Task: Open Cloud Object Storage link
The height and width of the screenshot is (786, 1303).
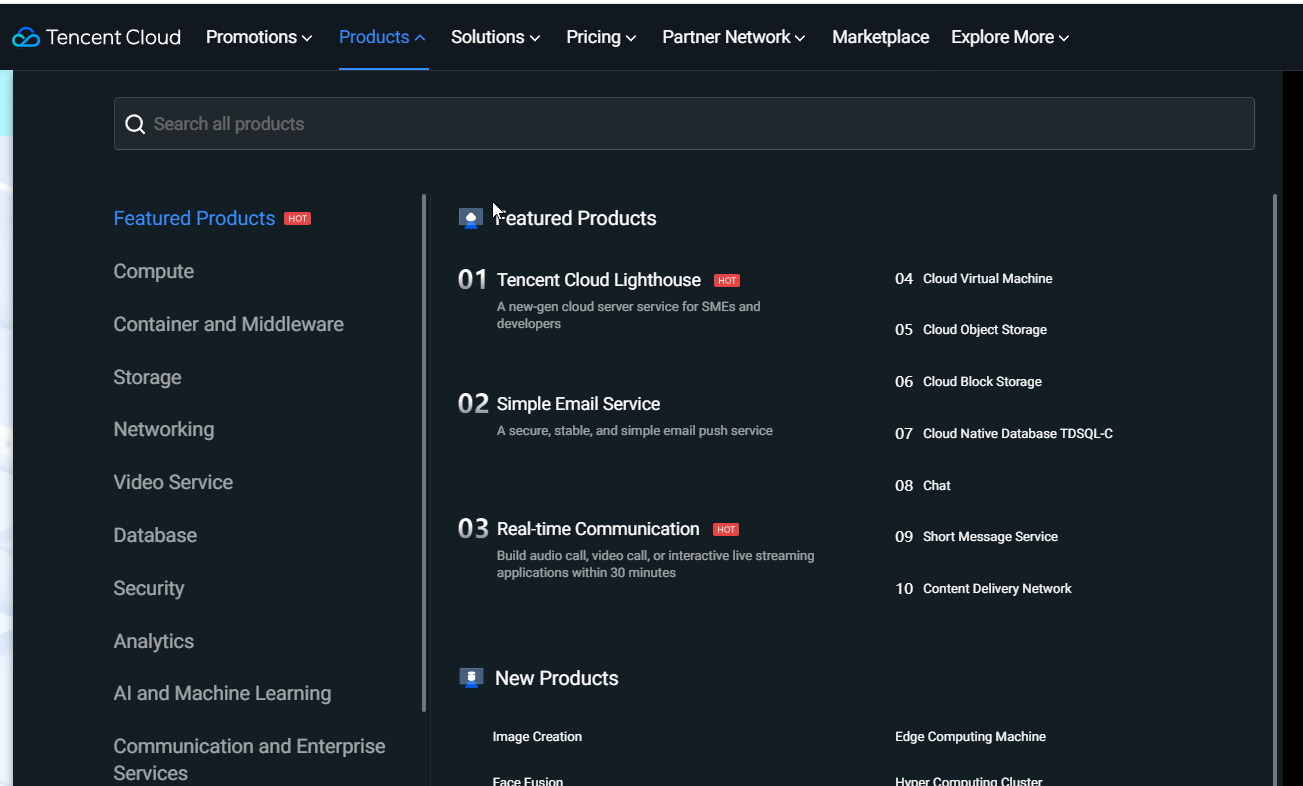Action: 985,330
